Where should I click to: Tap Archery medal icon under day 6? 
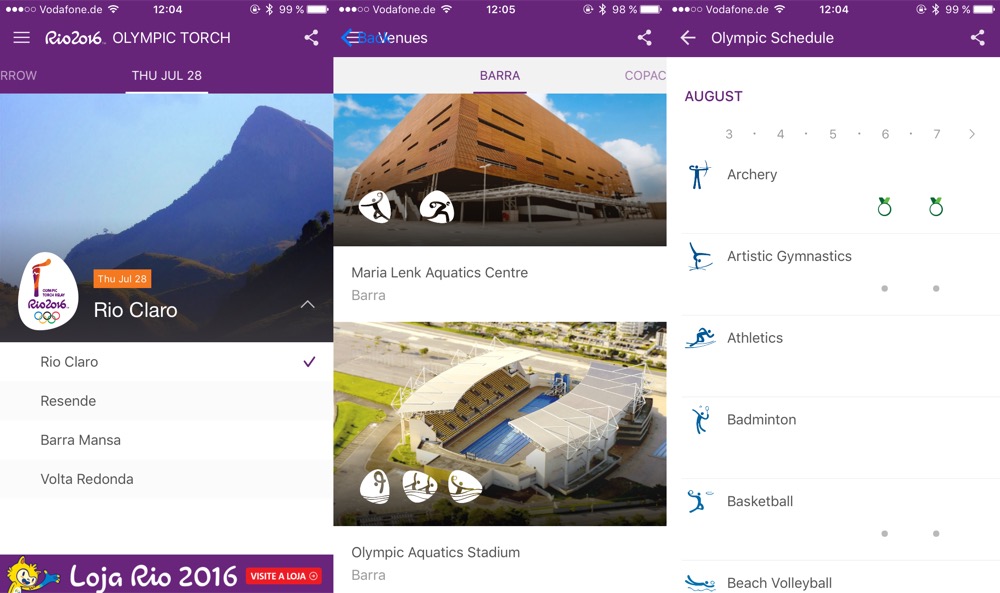point(885,207)
